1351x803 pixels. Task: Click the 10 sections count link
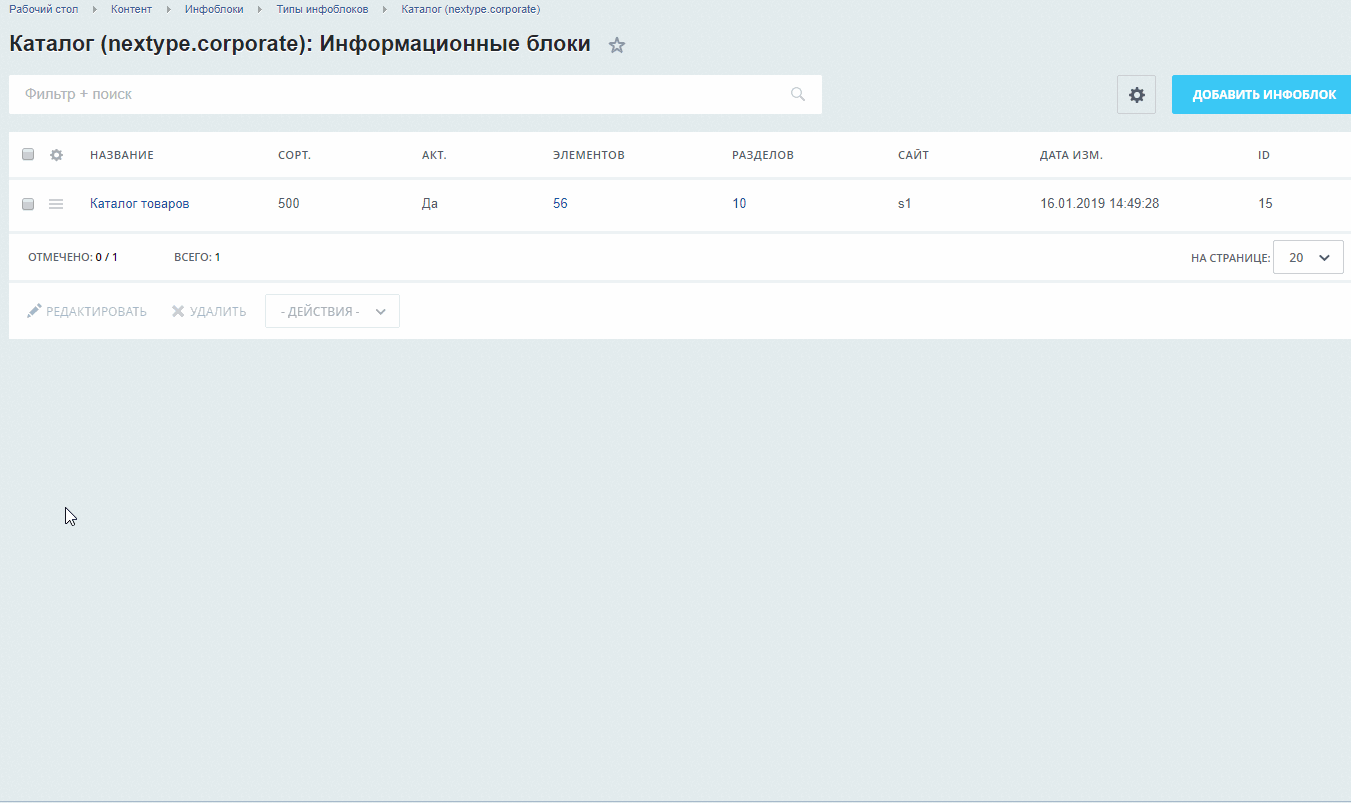[x=739, y=204]
